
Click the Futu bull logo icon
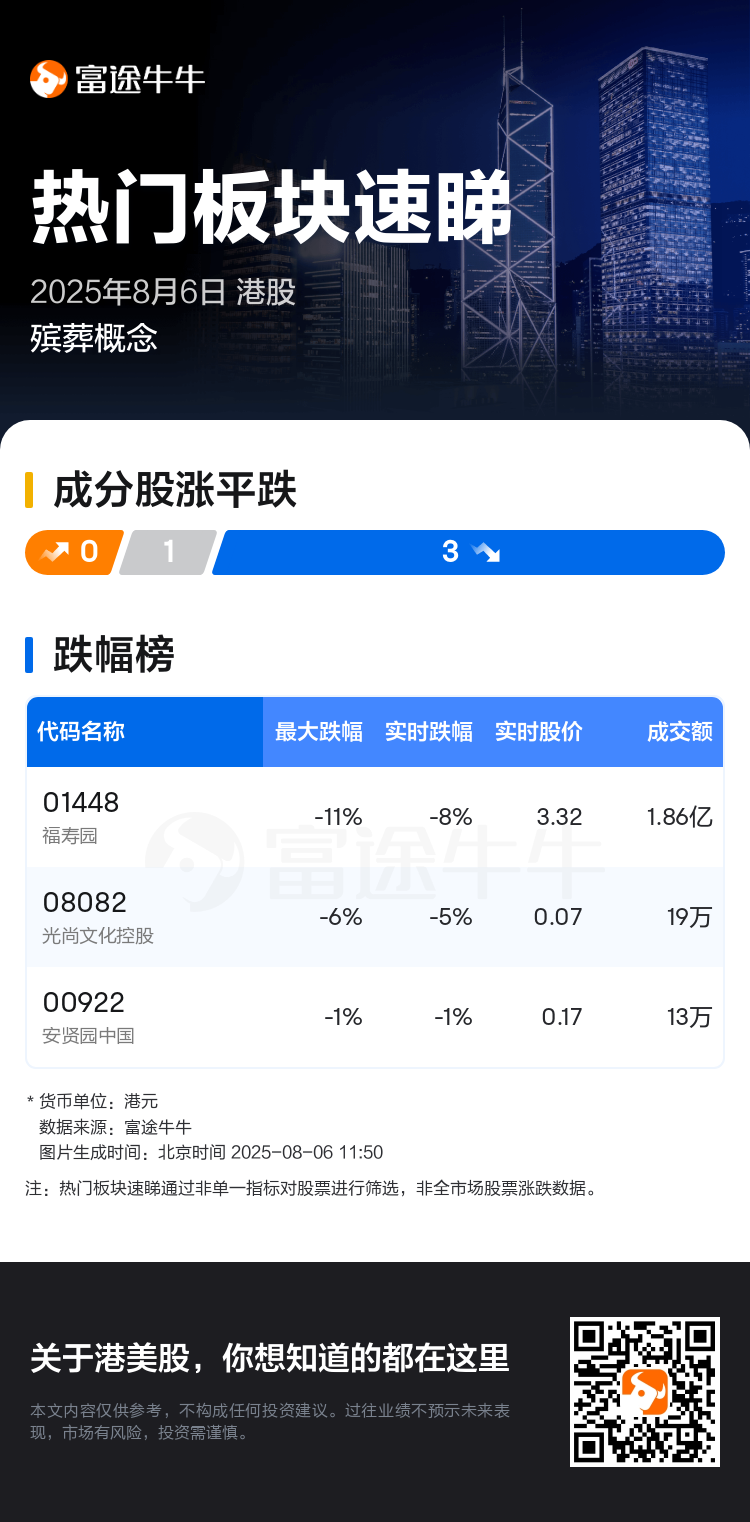tap(48, 79)
